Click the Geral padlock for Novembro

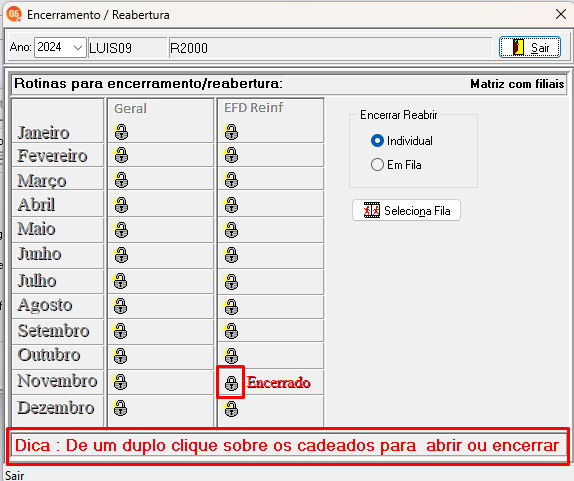coord(120,382)
